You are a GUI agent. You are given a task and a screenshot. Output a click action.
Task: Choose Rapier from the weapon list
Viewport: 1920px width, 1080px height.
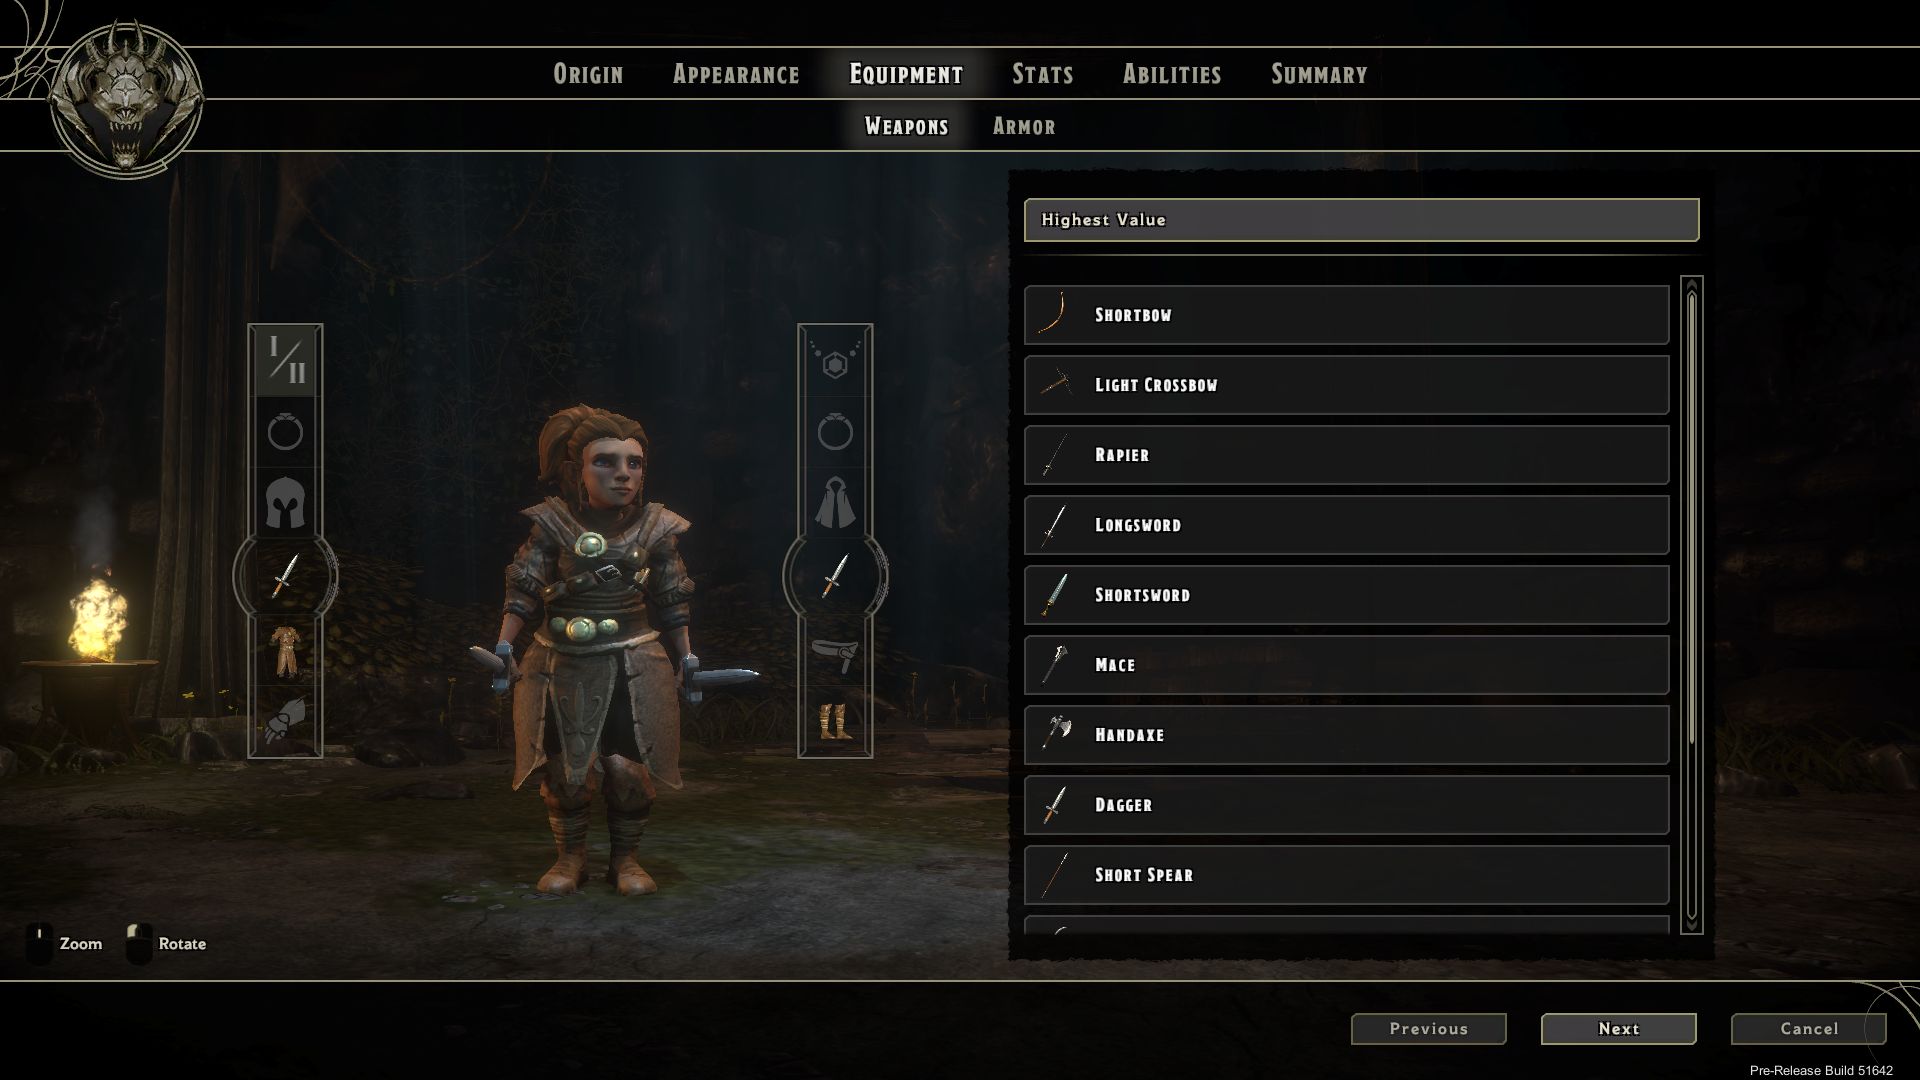coord(1346,455)
